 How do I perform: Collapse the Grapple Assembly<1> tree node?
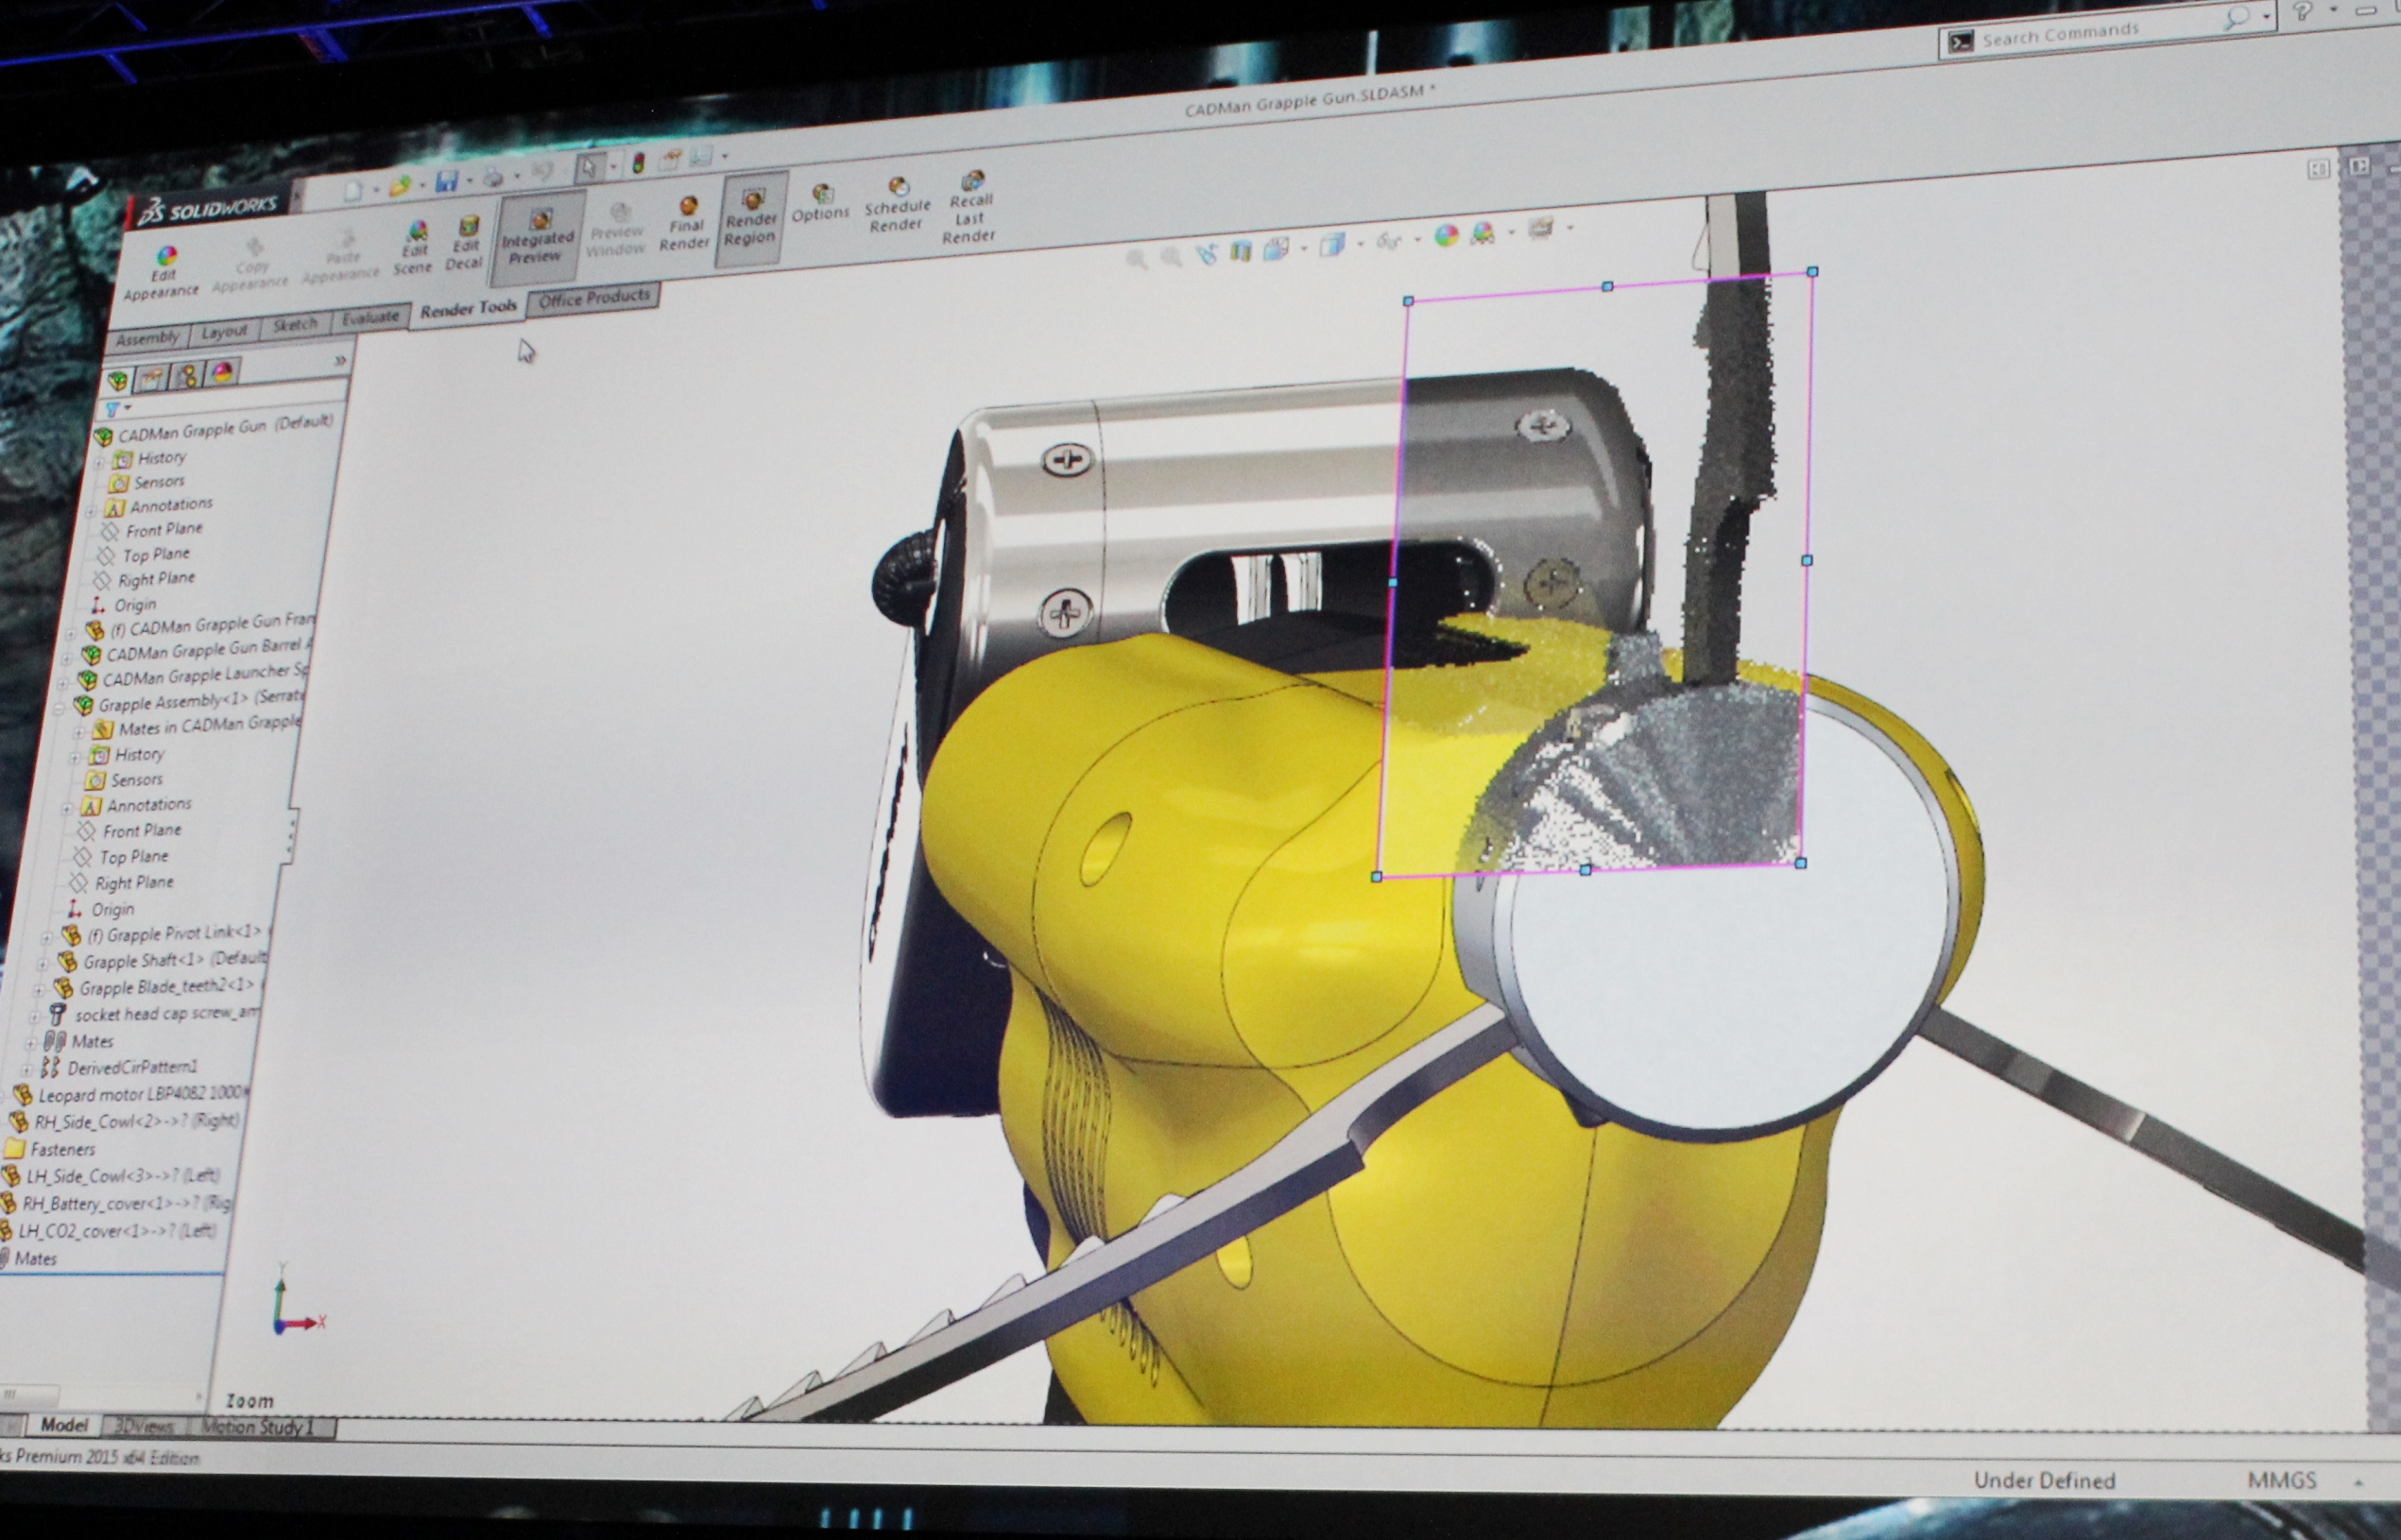coord(59,707)
